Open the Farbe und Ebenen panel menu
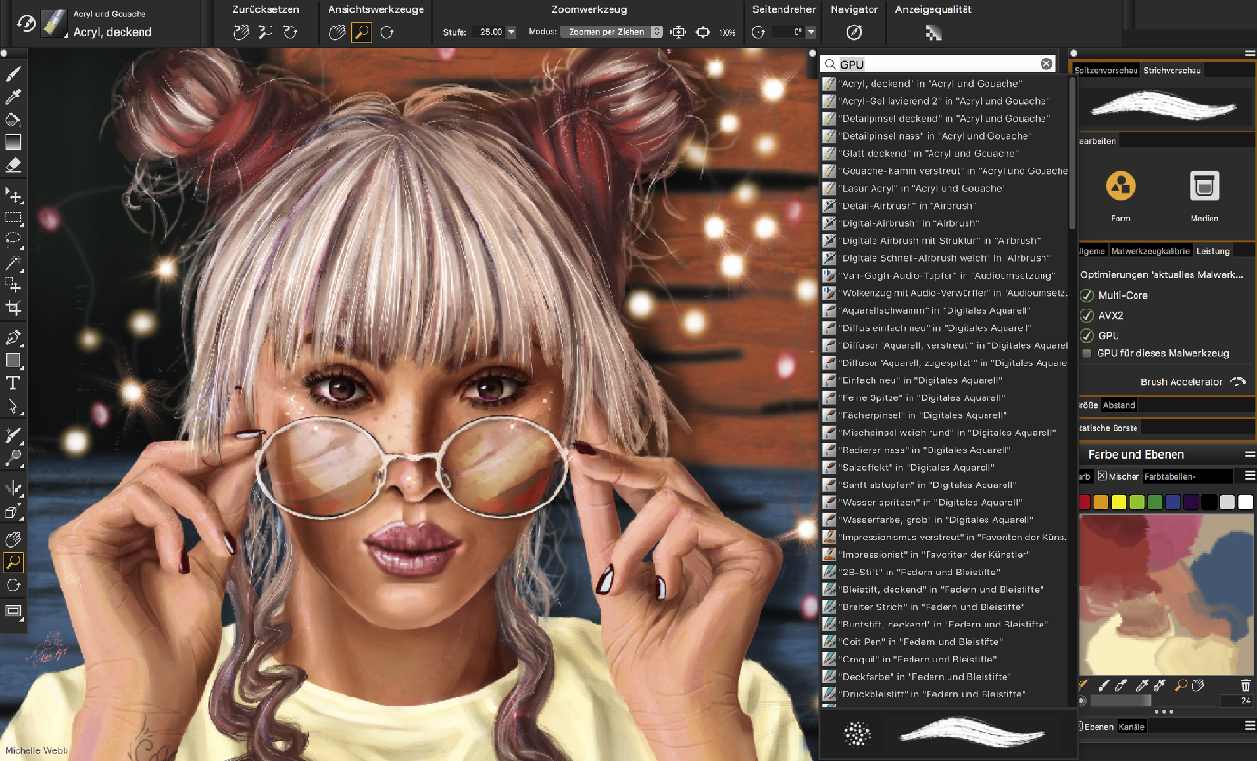The image size is (1257, 761). click(1249, 454)
